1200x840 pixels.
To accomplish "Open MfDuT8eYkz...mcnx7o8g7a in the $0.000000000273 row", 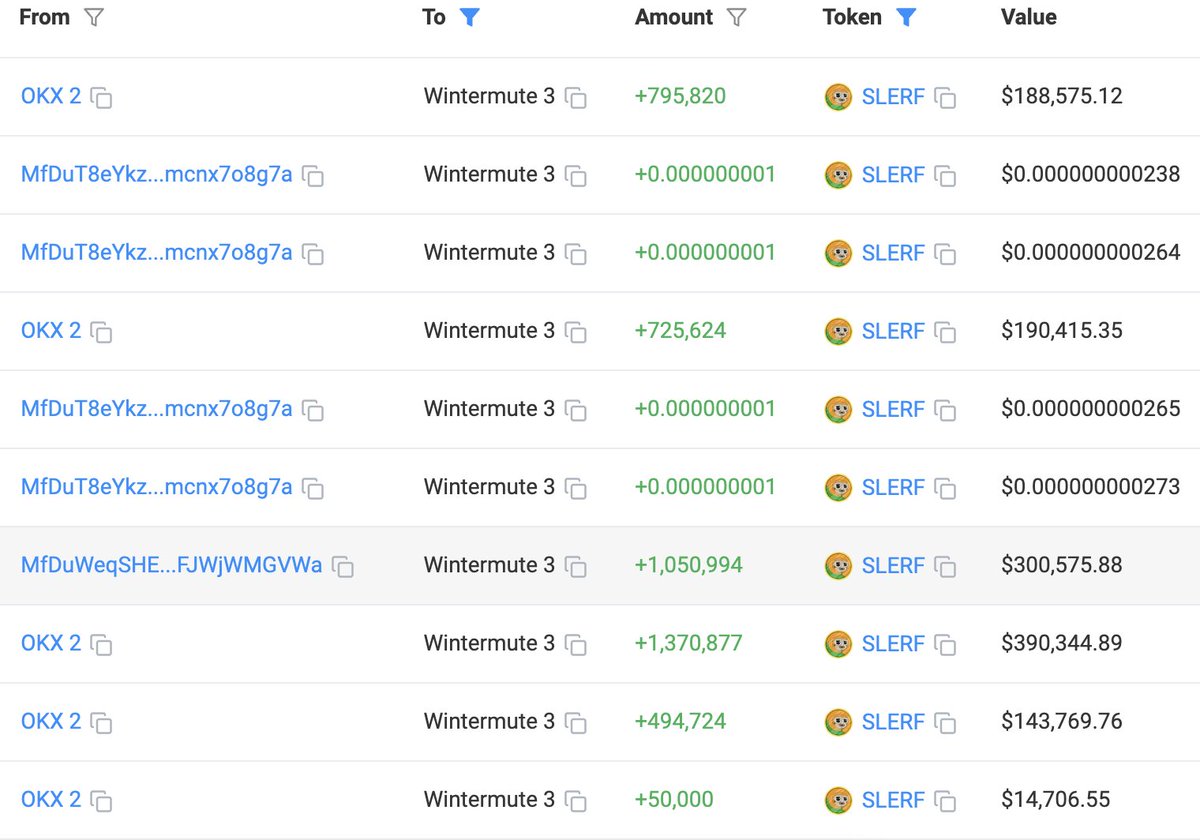I will click(x=157, y=486).
